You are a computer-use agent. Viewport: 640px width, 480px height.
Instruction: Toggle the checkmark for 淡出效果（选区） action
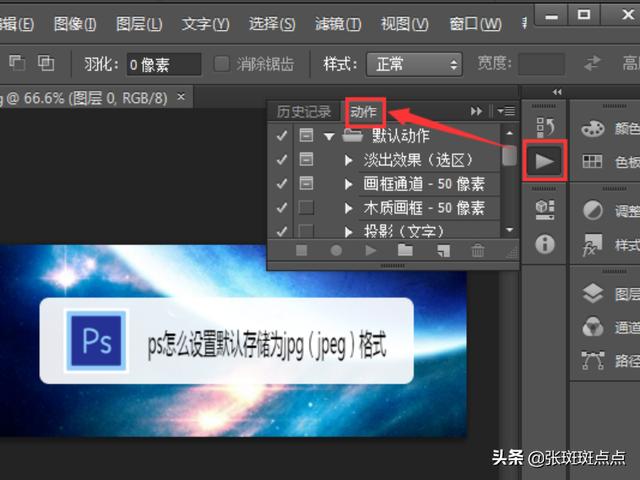click(x=281, y=159)
